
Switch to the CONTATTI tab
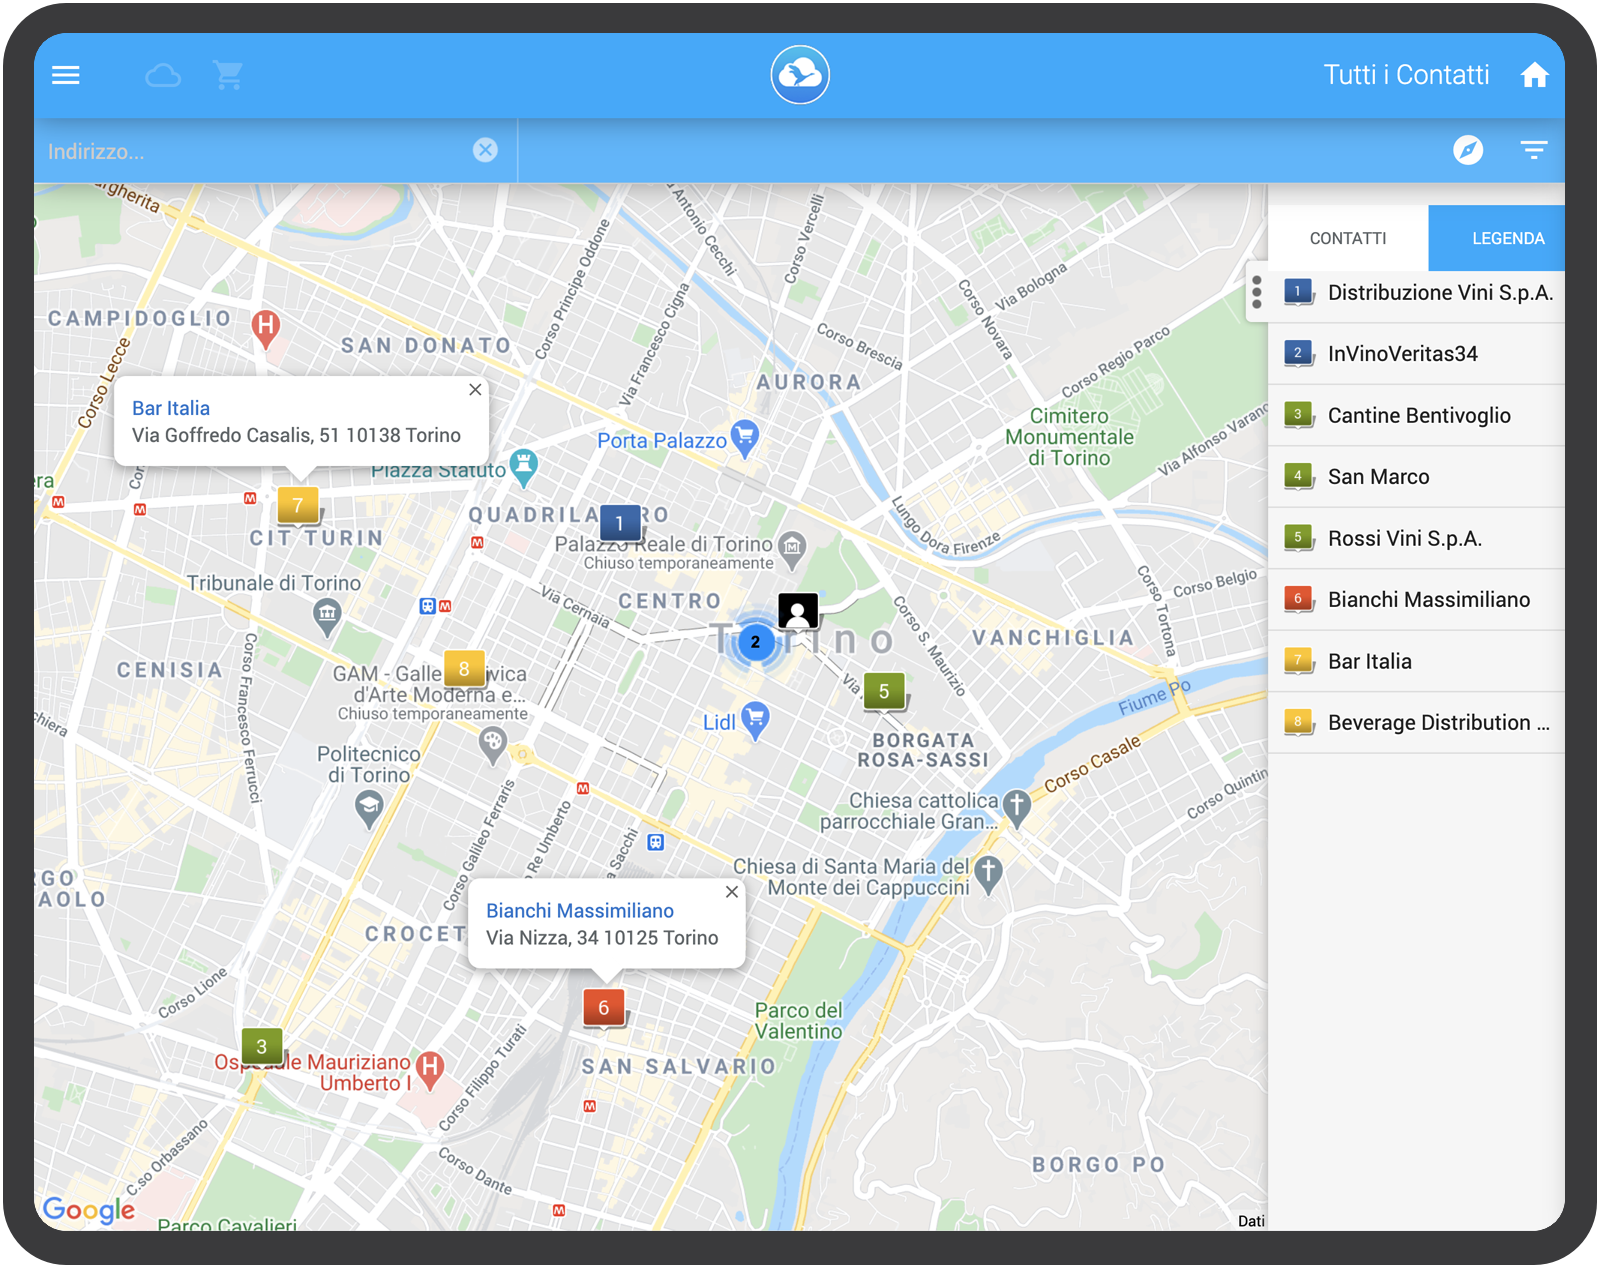[1346, 238]
